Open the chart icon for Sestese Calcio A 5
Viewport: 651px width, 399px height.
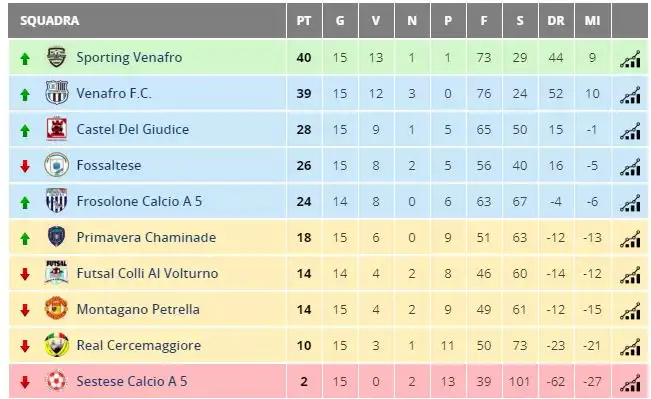tap(630, 383)
